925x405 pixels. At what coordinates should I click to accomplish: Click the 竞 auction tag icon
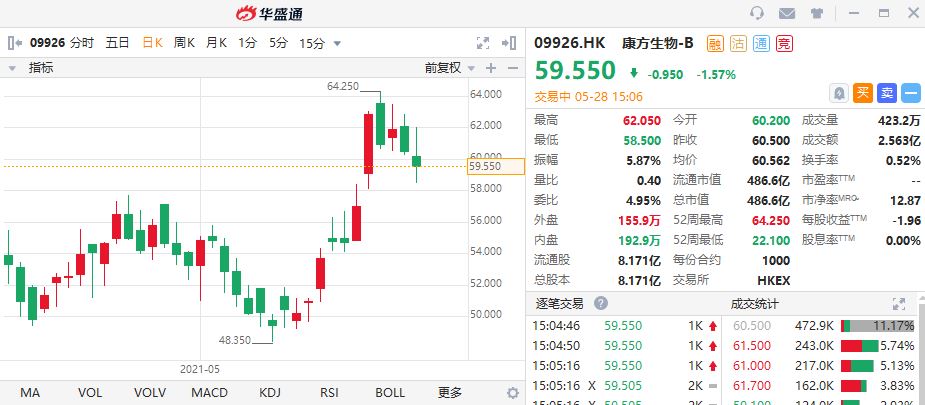pyautogui.click(x=784, y=43)
